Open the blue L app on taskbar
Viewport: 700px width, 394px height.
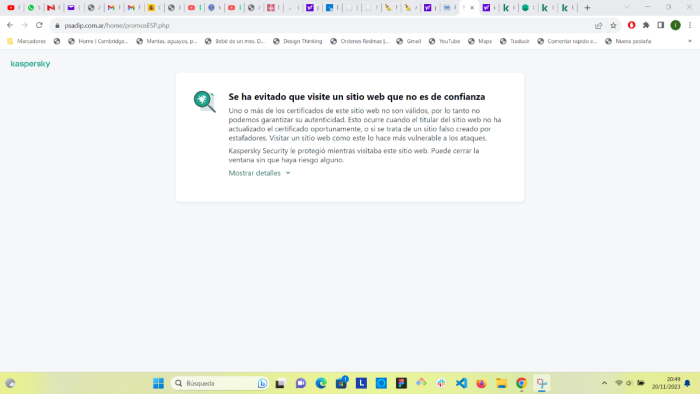(x=361, y=383)
